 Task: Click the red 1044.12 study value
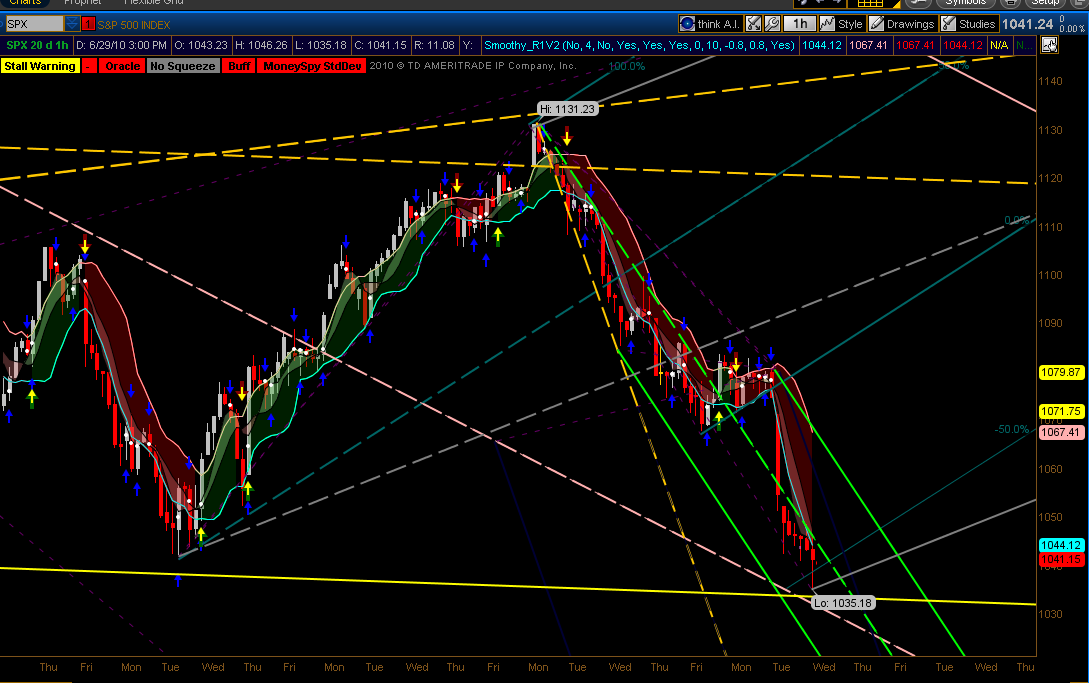click(963, 45)
